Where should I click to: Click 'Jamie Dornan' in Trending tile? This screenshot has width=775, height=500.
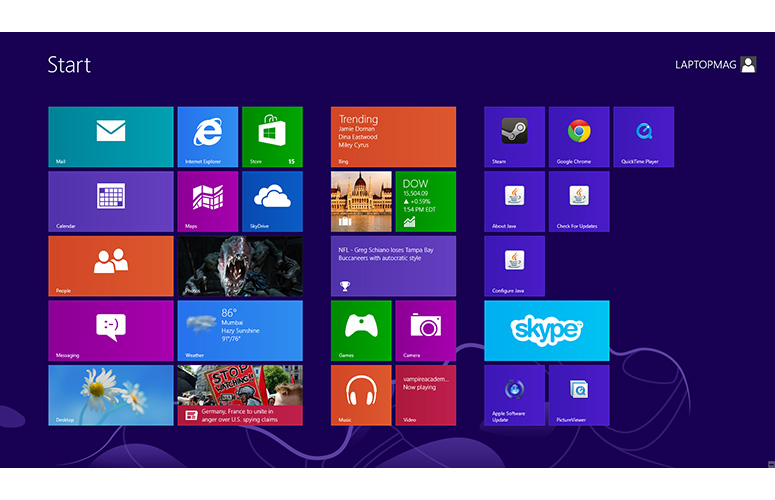pos(357,129)
